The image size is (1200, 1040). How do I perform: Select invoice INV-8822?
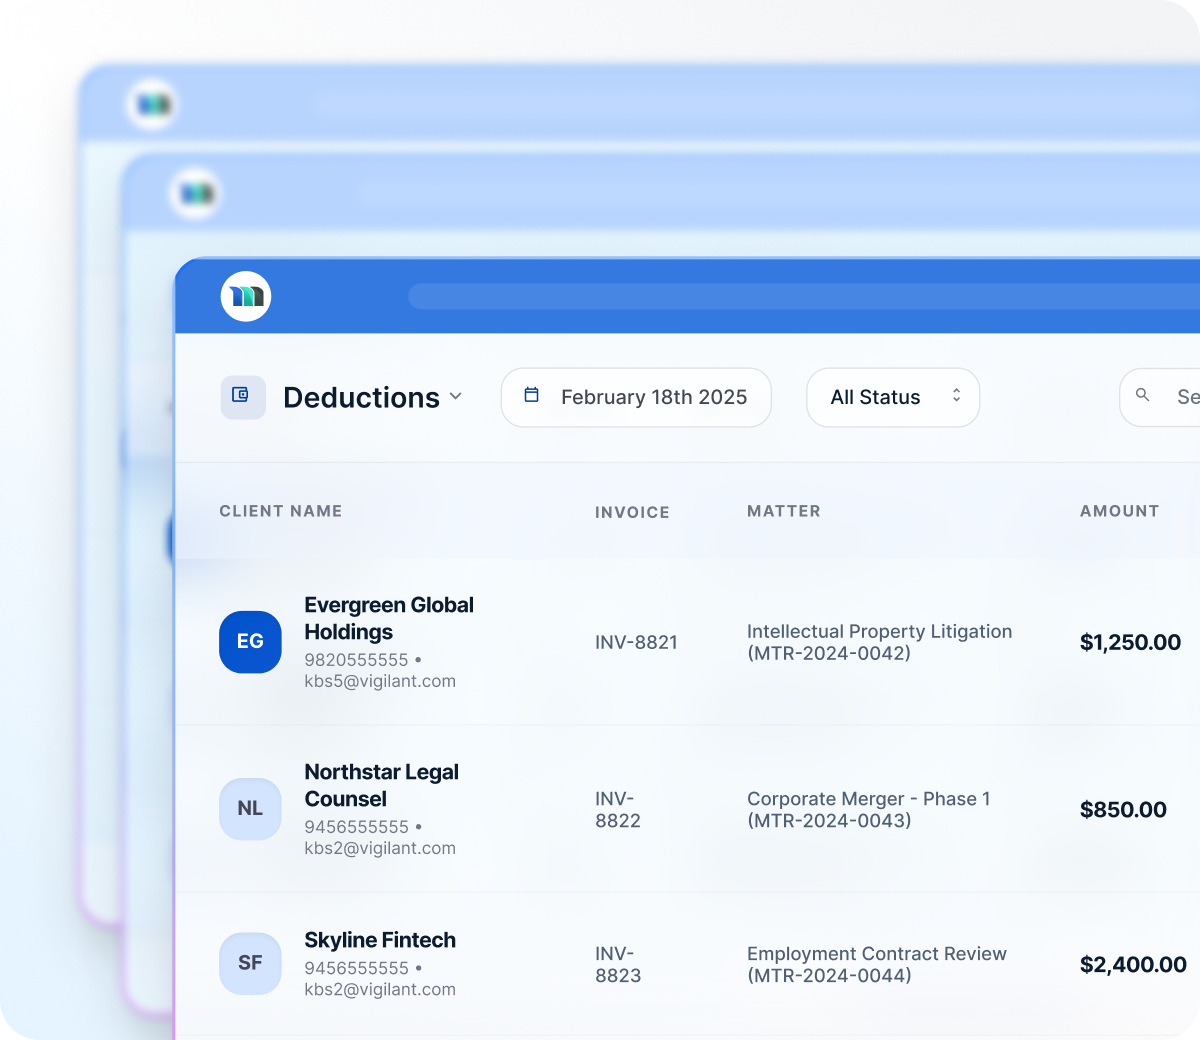pos(618,809)
